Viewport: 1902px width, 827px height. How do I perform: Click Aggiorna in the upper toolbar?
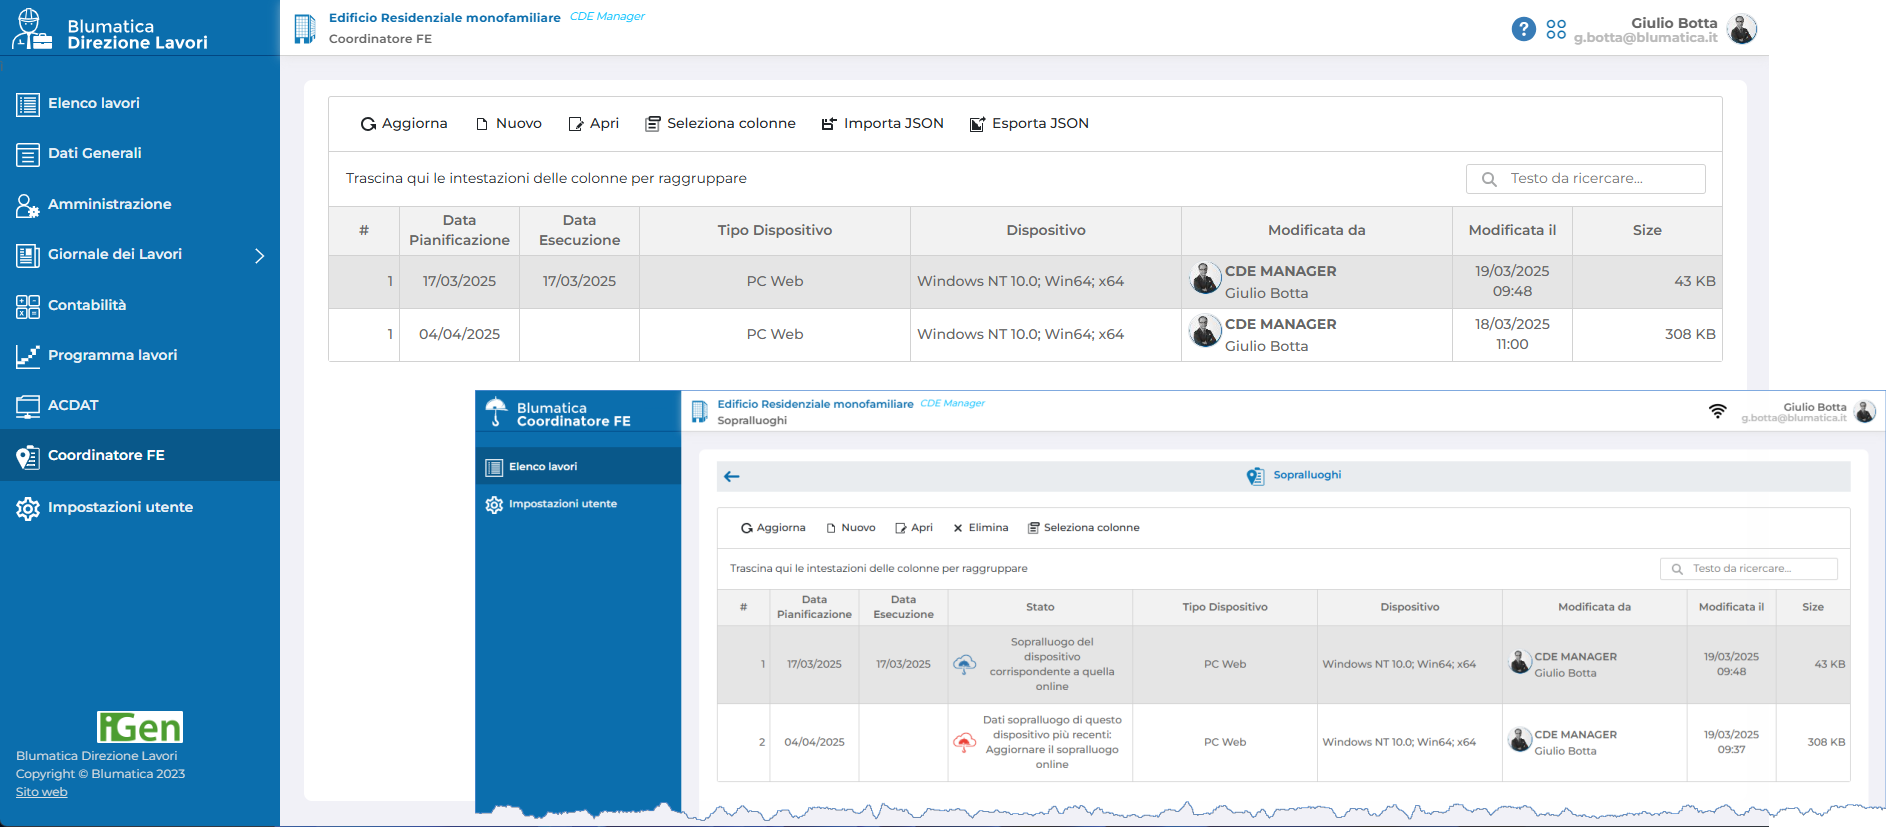404,124
